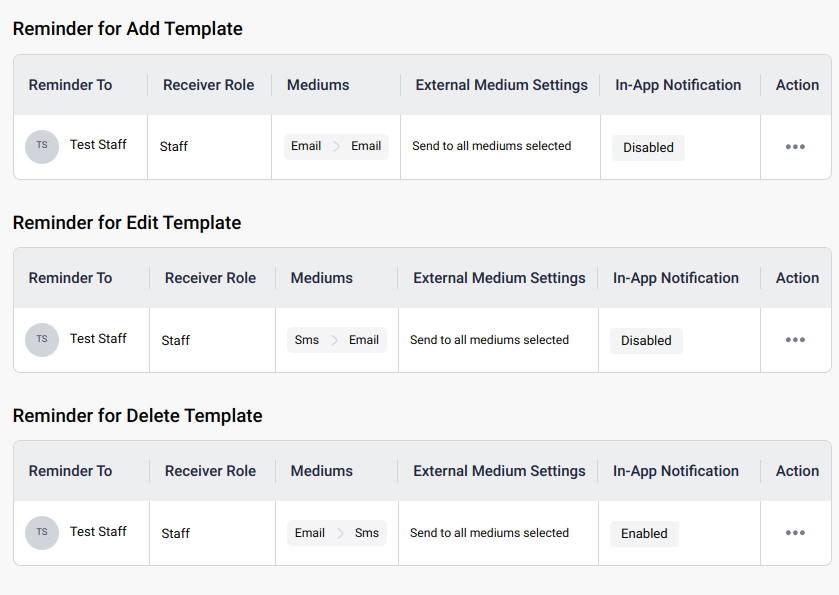Click Test Staff name in Add Template row
839x595 pixels.
coord(98,145)
